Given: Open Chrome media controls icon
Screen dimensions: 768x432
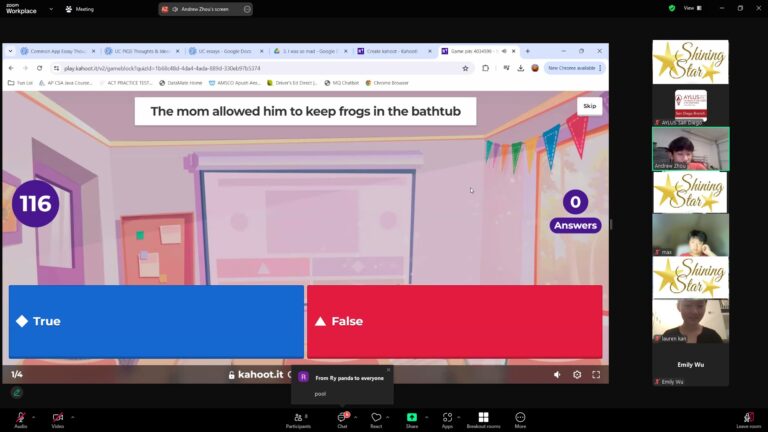Looking at the screenshot, I should [506, 68].
